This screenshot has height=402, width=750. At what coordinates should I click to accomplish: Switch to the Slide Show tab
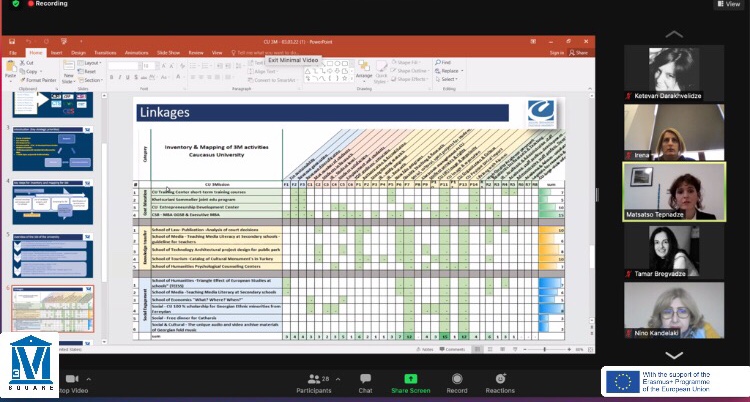[x=168, y=53]
